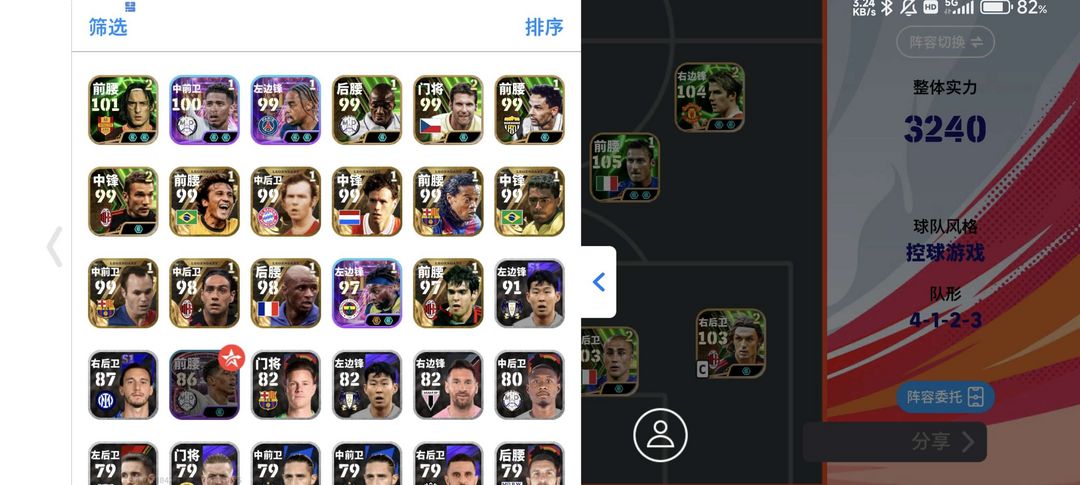The image size is (1080, 485).
Task: Go to the previous page with the left gray arrow
Action: 55,247
